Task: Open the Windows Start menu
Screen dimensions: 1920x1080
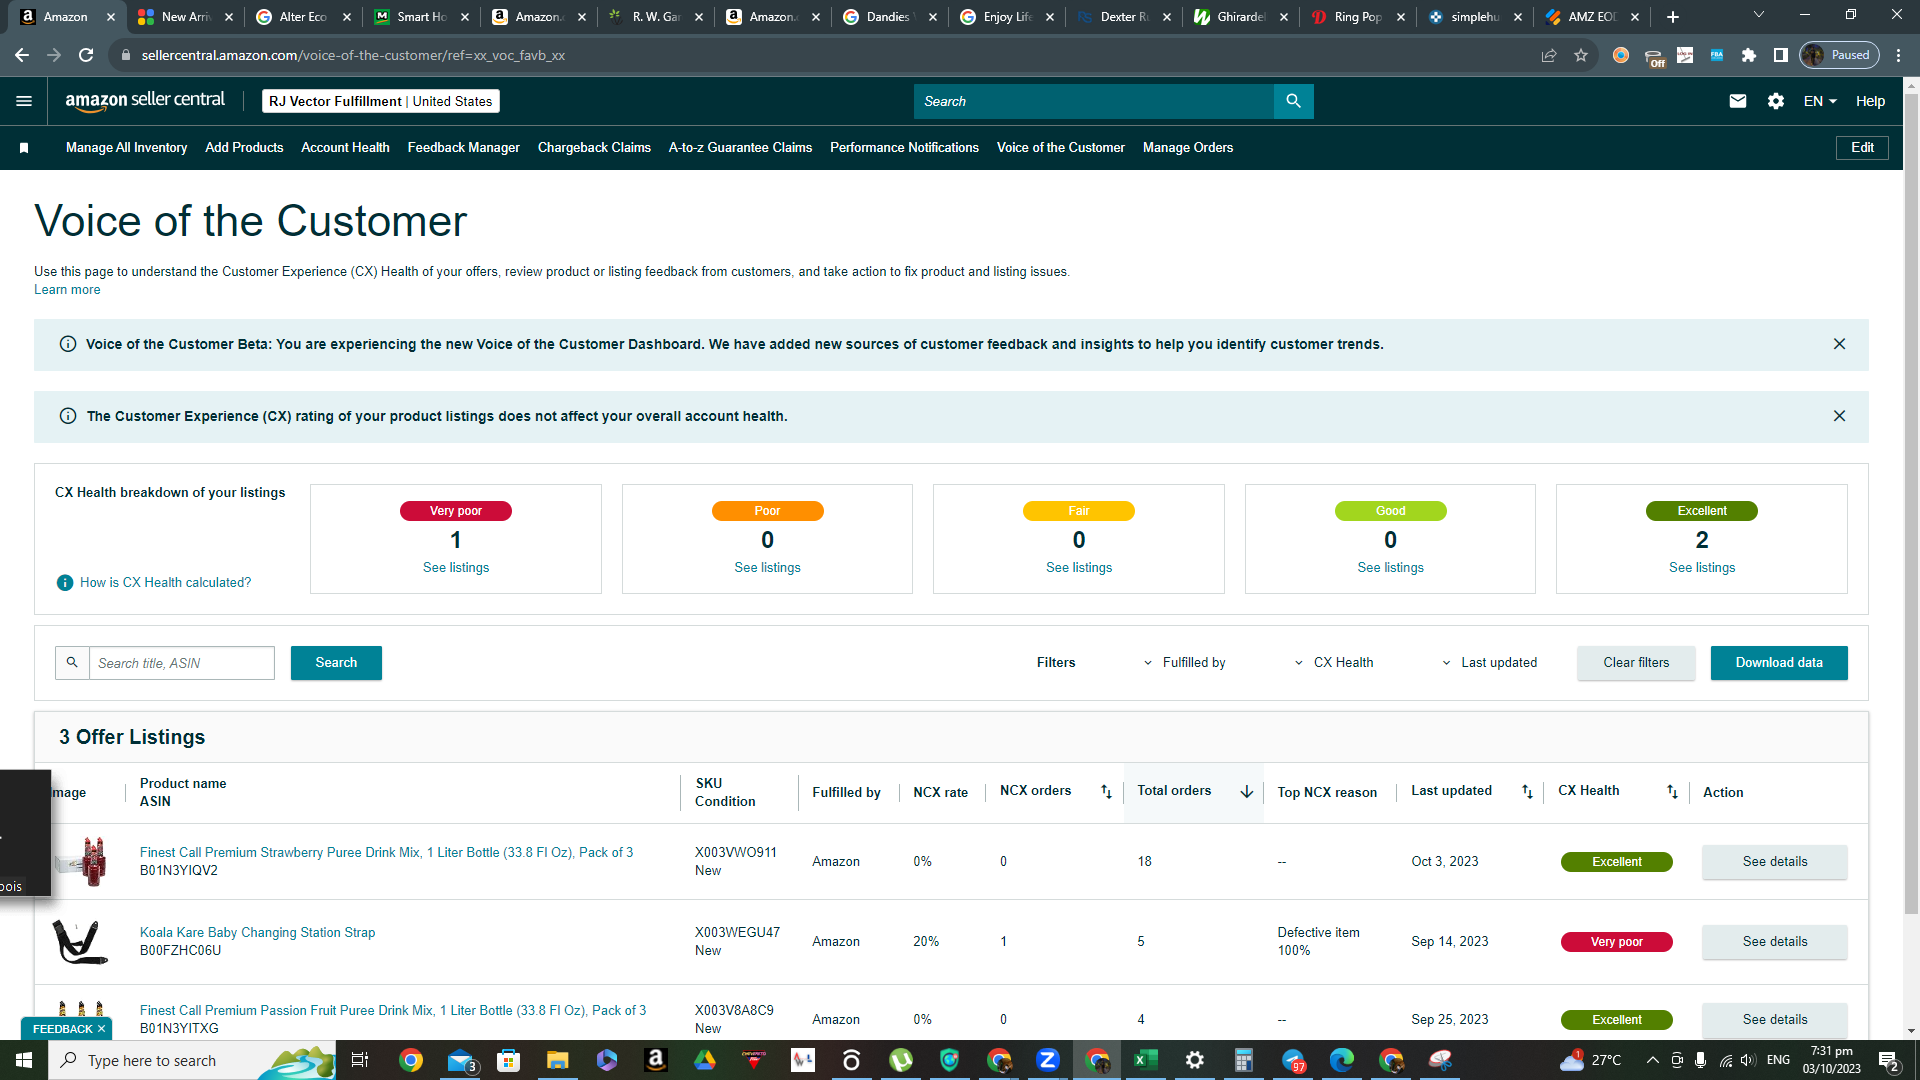Action: (x=24, y=1060)
